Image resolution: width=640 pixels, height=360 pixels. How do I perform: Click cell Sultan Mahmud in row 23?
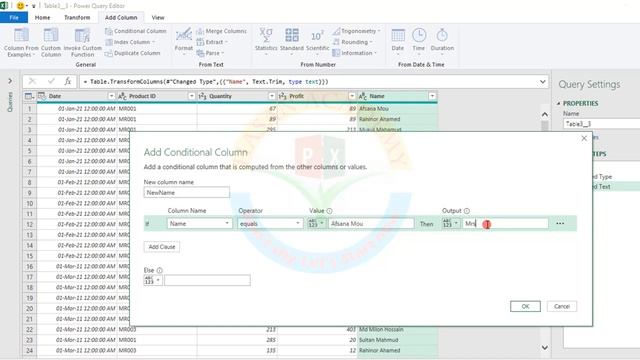click(398, 340)
